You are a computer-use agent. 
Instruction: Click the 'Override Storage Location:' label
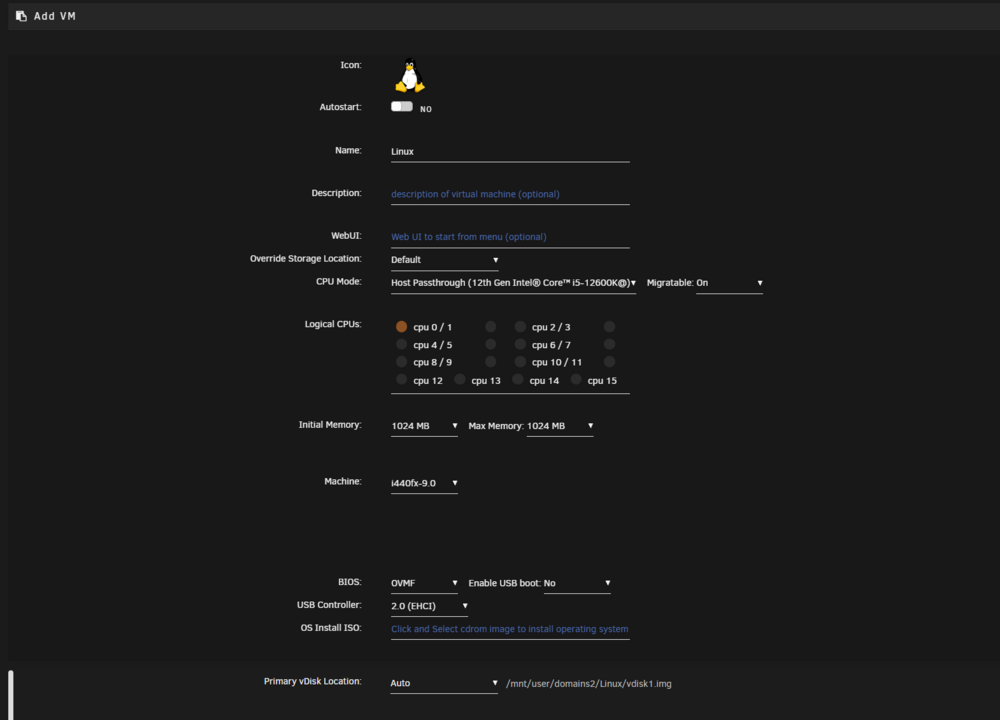pos(305,258)
